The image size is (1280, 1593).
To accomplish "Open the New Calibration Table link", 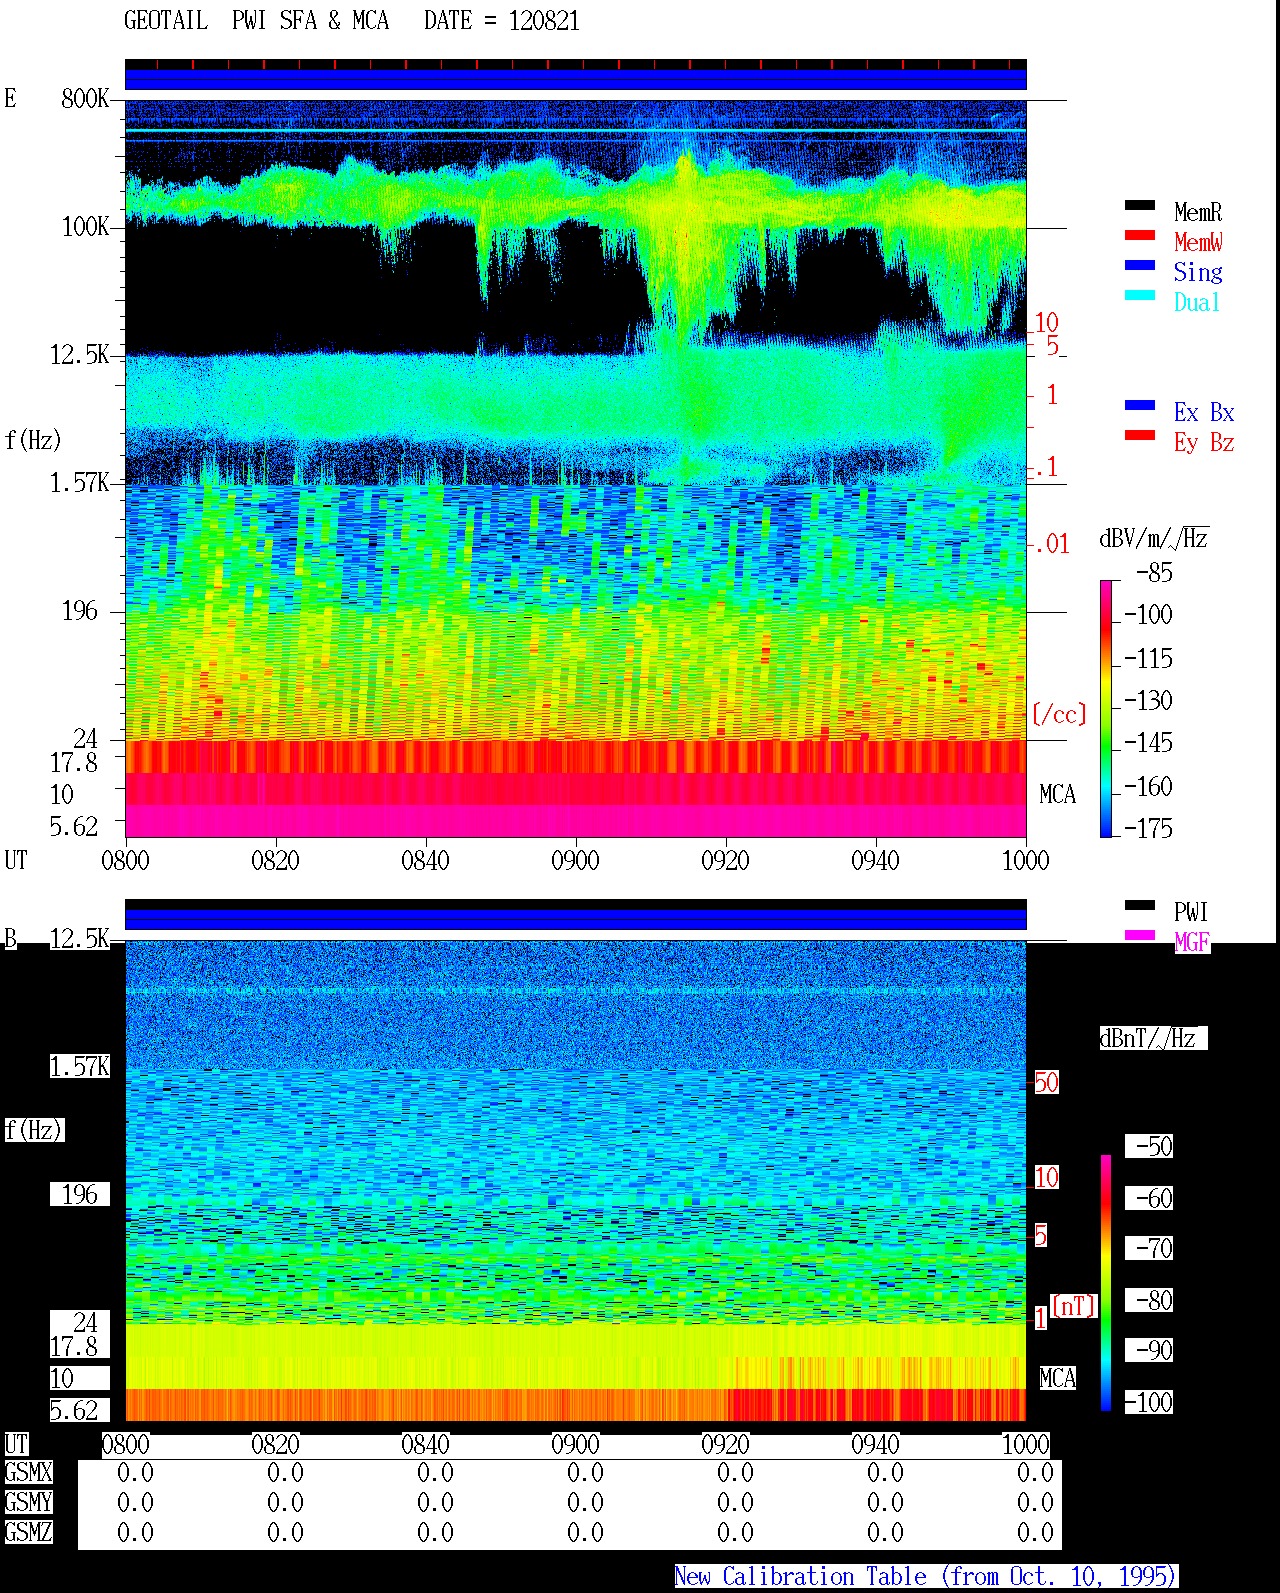I will click(x=926, y=1577).
